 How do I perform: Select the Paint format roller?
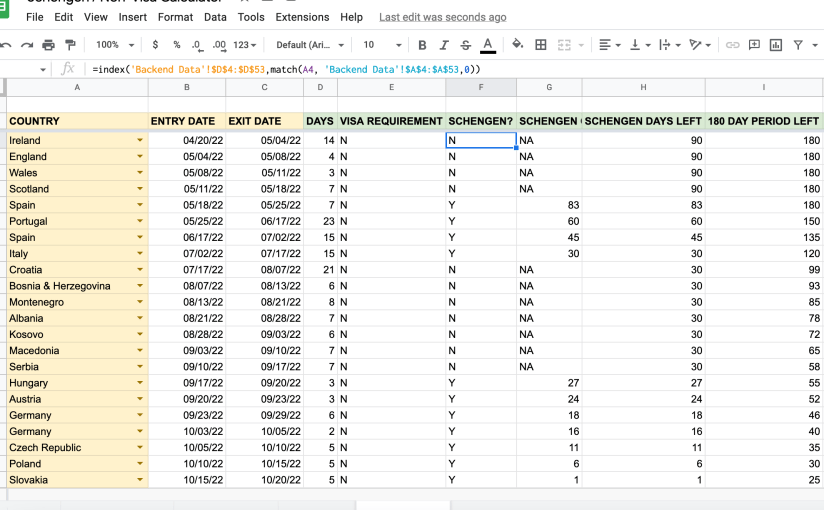[69, 45]
